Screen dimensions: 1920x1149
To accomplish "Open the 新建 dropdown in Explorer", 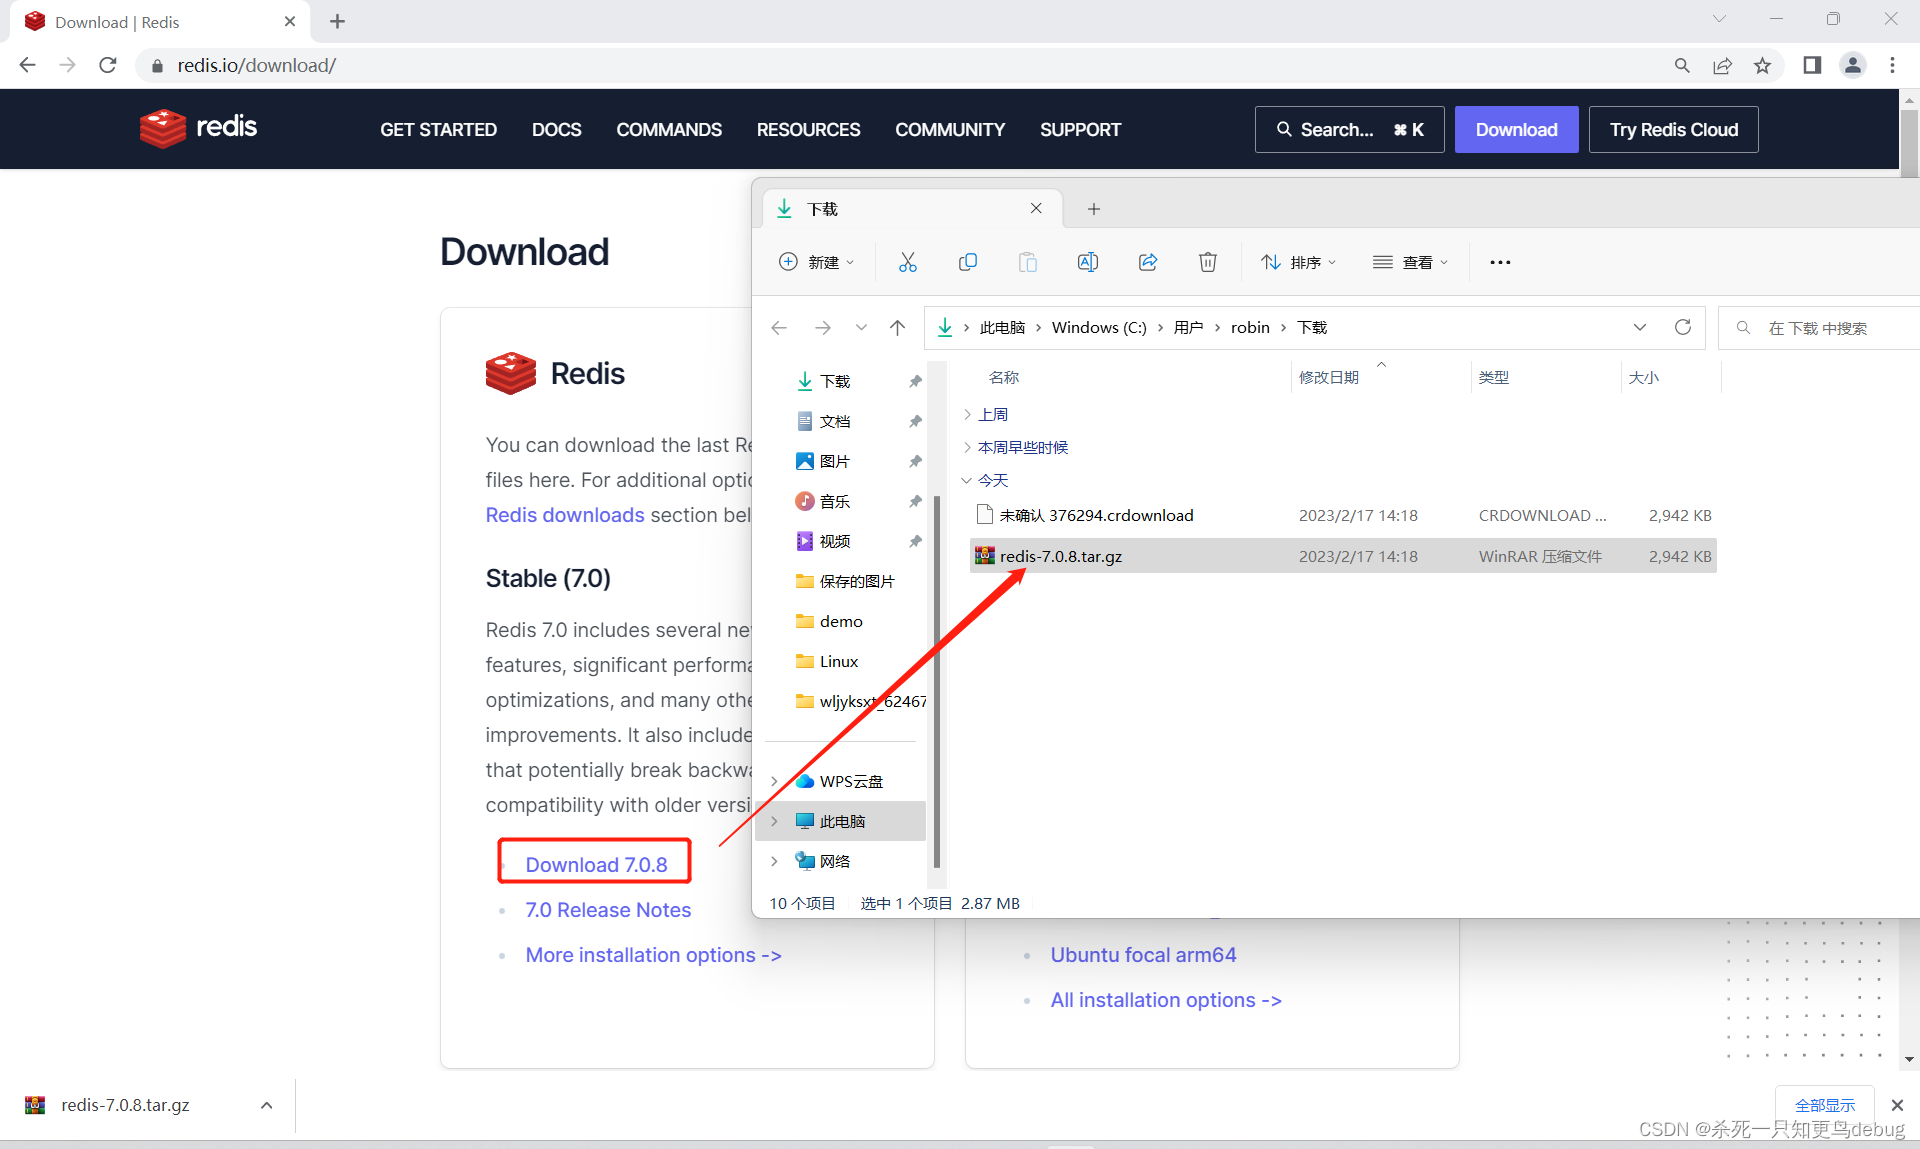I will [817, 262].
